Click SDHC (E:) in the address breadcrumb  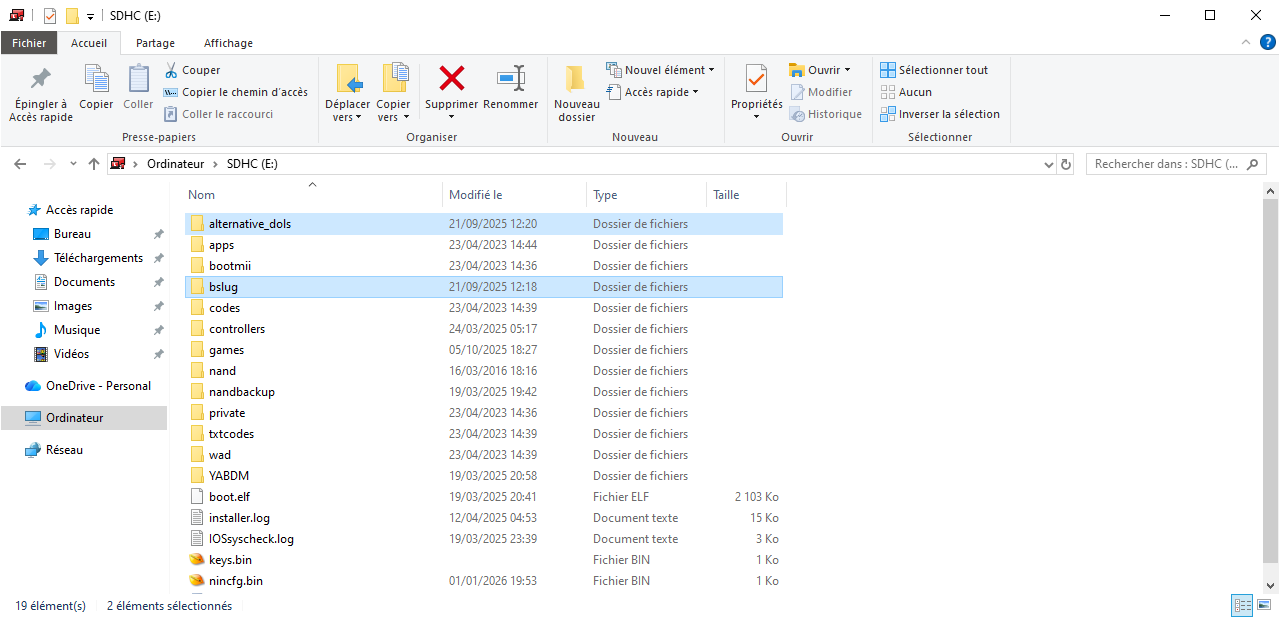click(252, 164)
